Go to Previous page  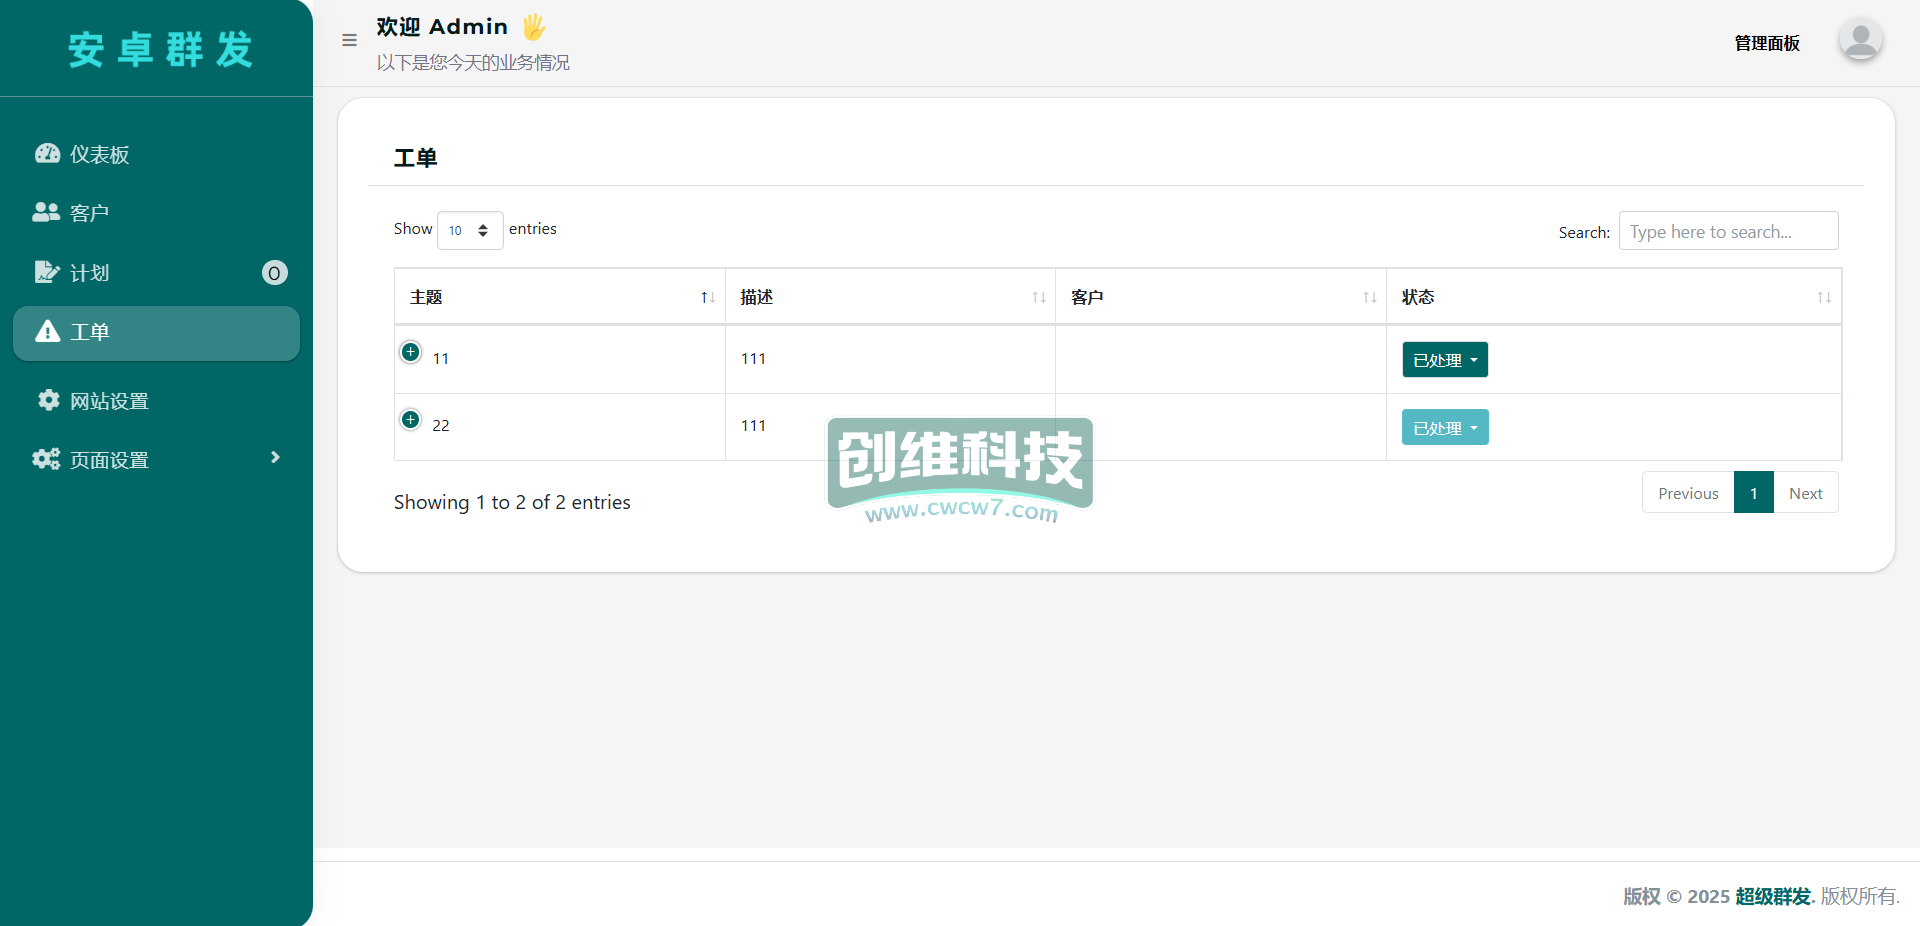(1688, 493)
